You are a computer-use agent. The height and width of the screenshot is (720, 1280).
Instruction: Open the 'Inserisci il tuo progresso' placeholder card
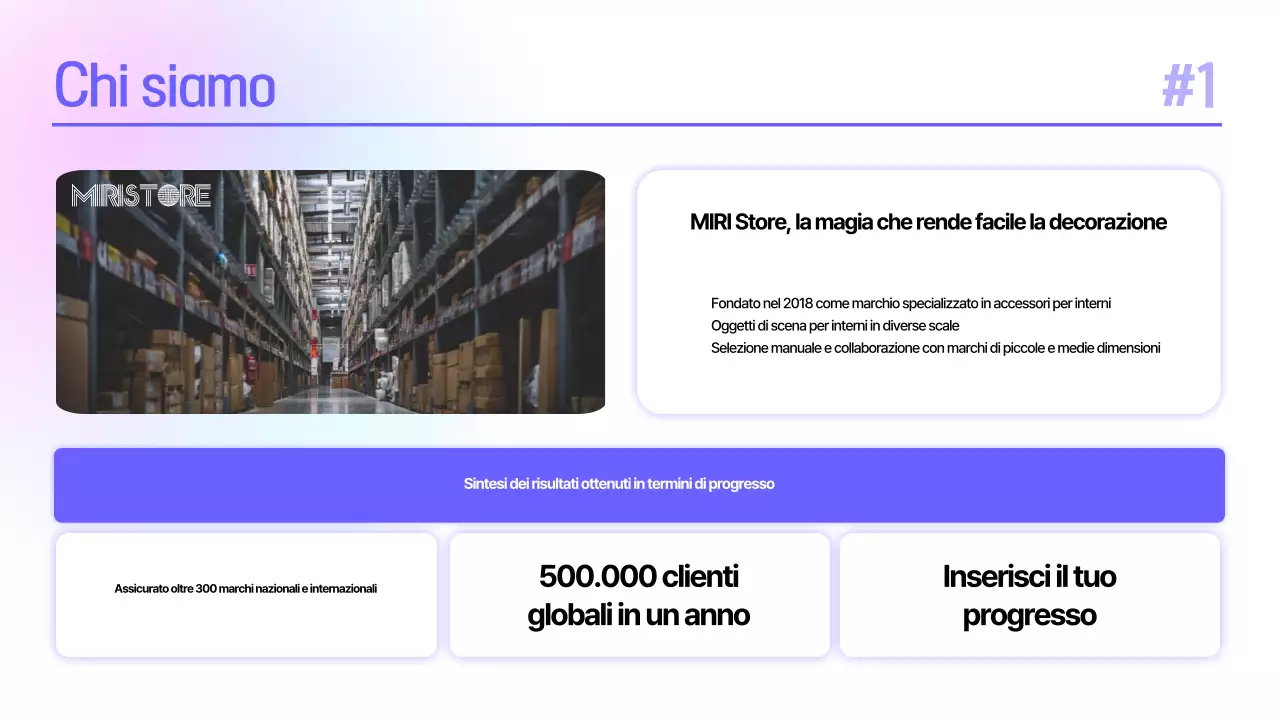click(1030, 594)
